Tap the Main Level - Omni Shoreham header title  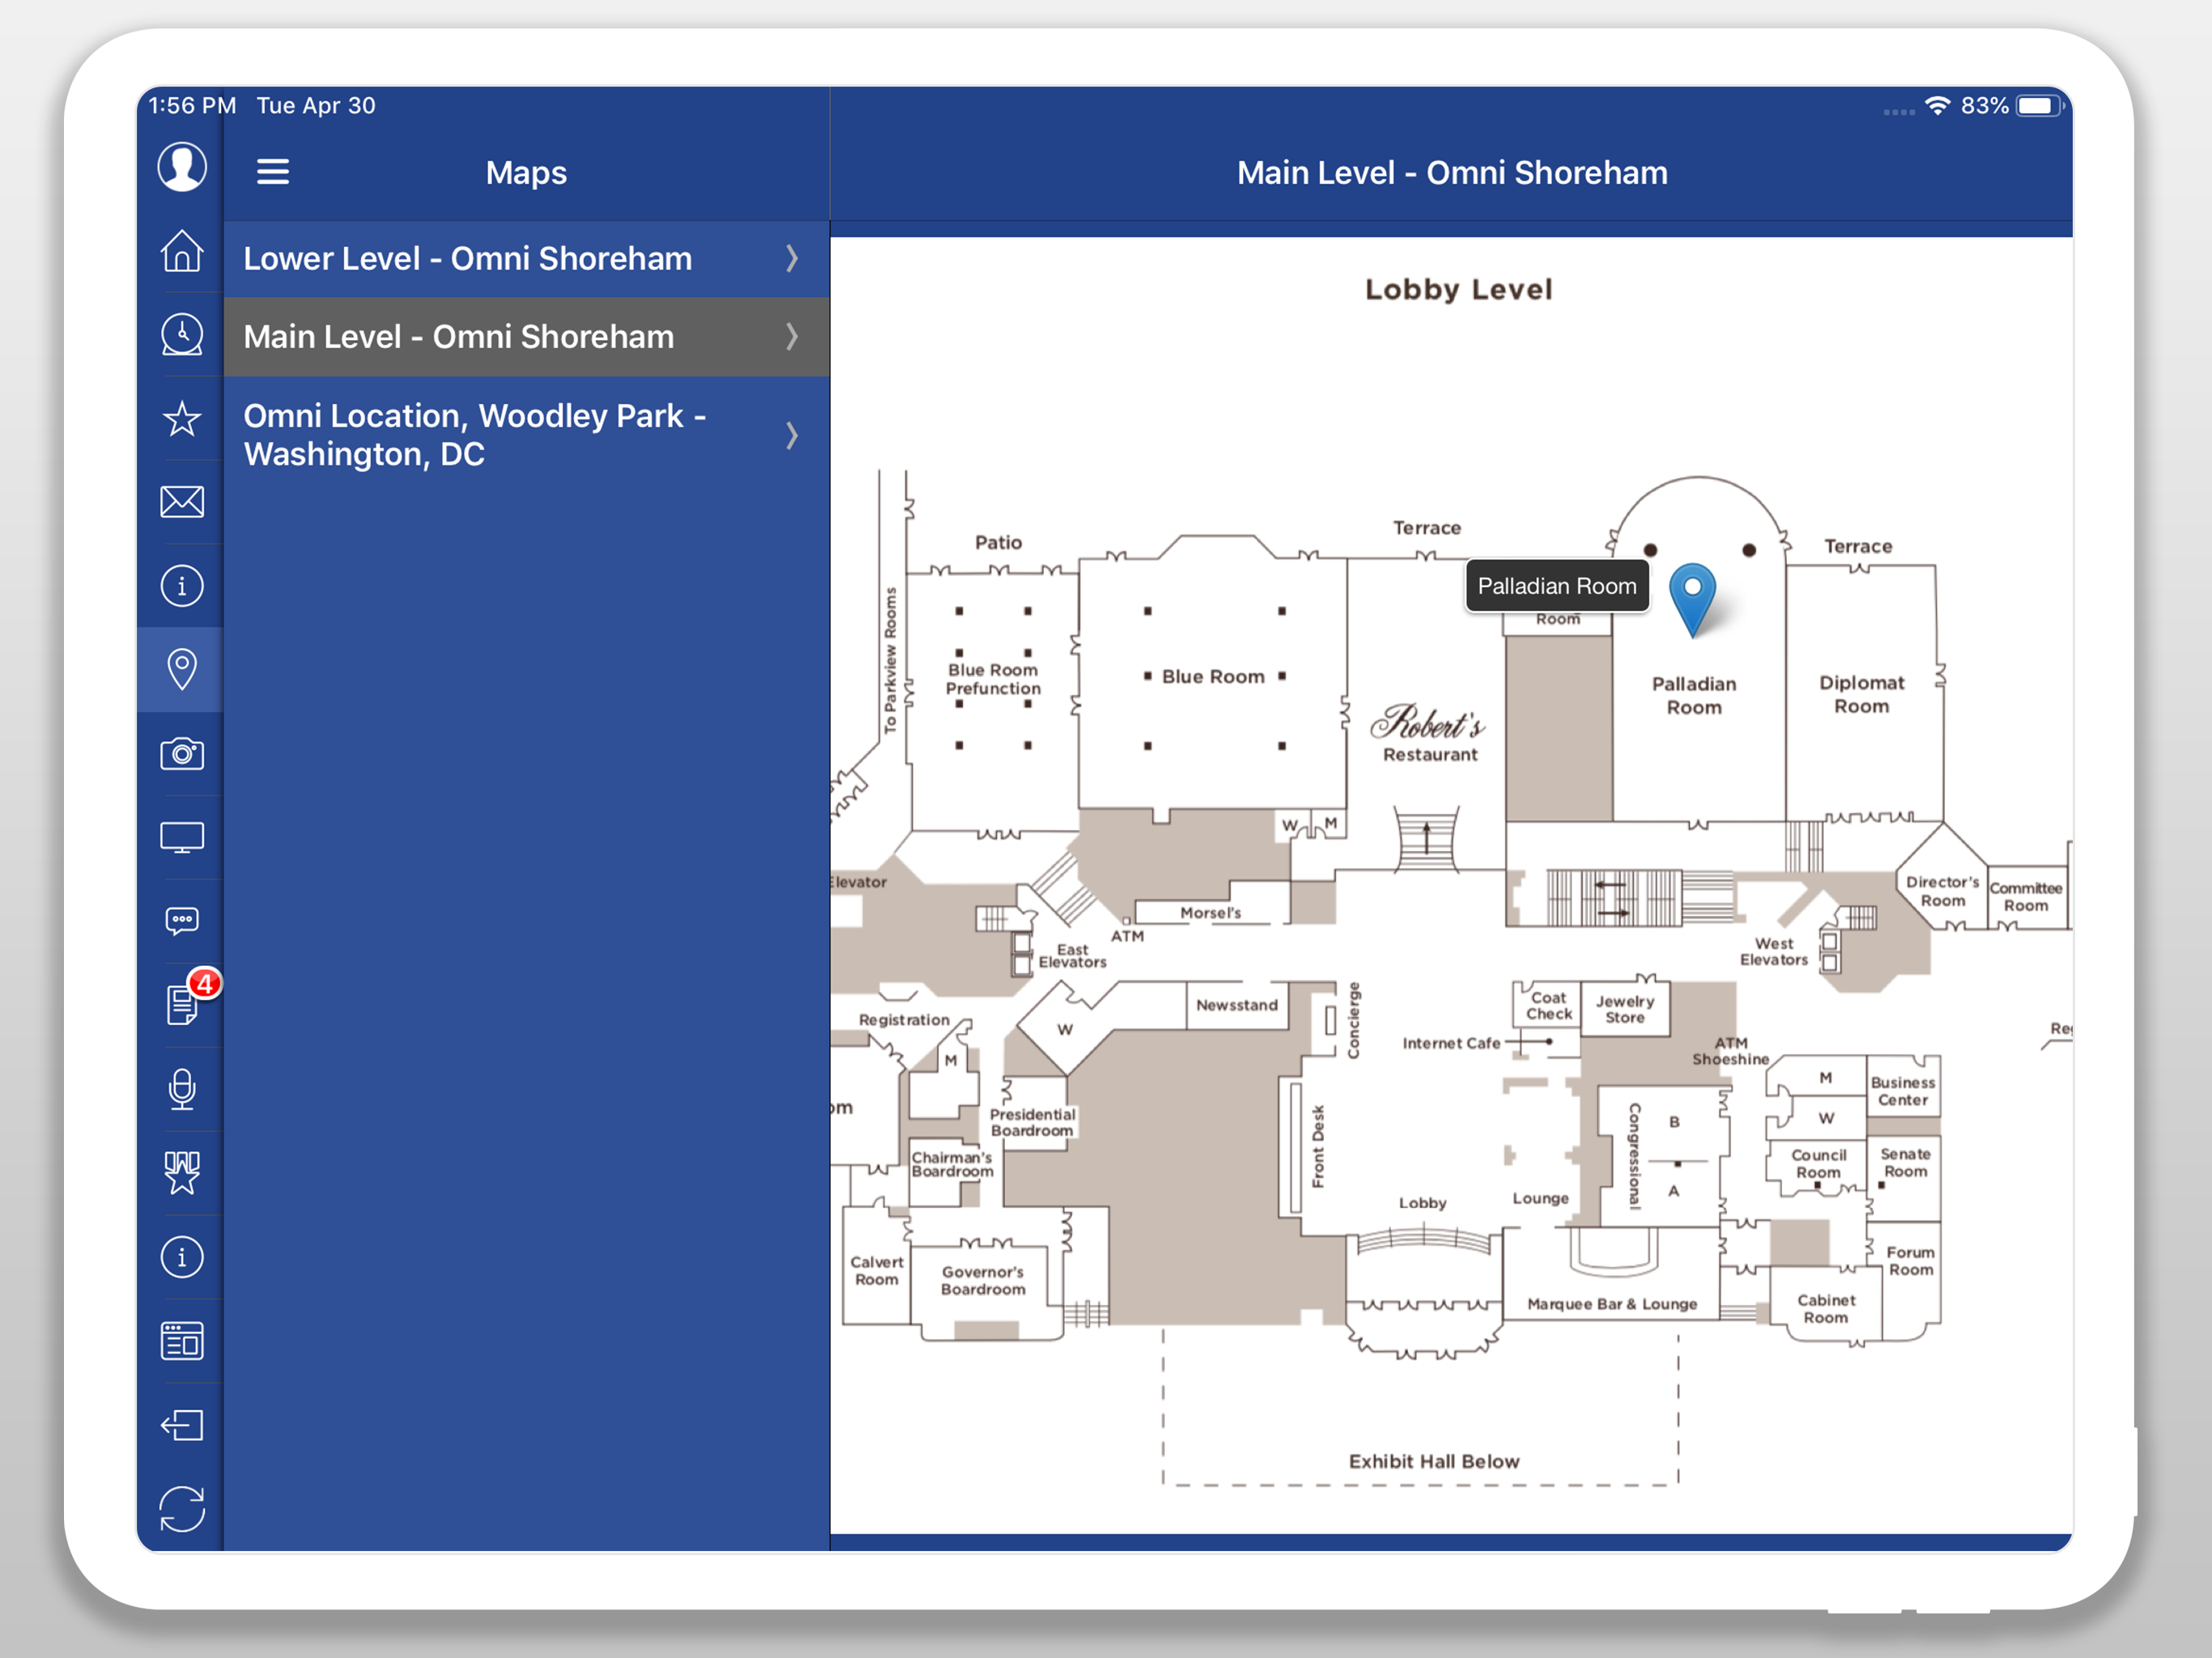[x=1452, y=173]
